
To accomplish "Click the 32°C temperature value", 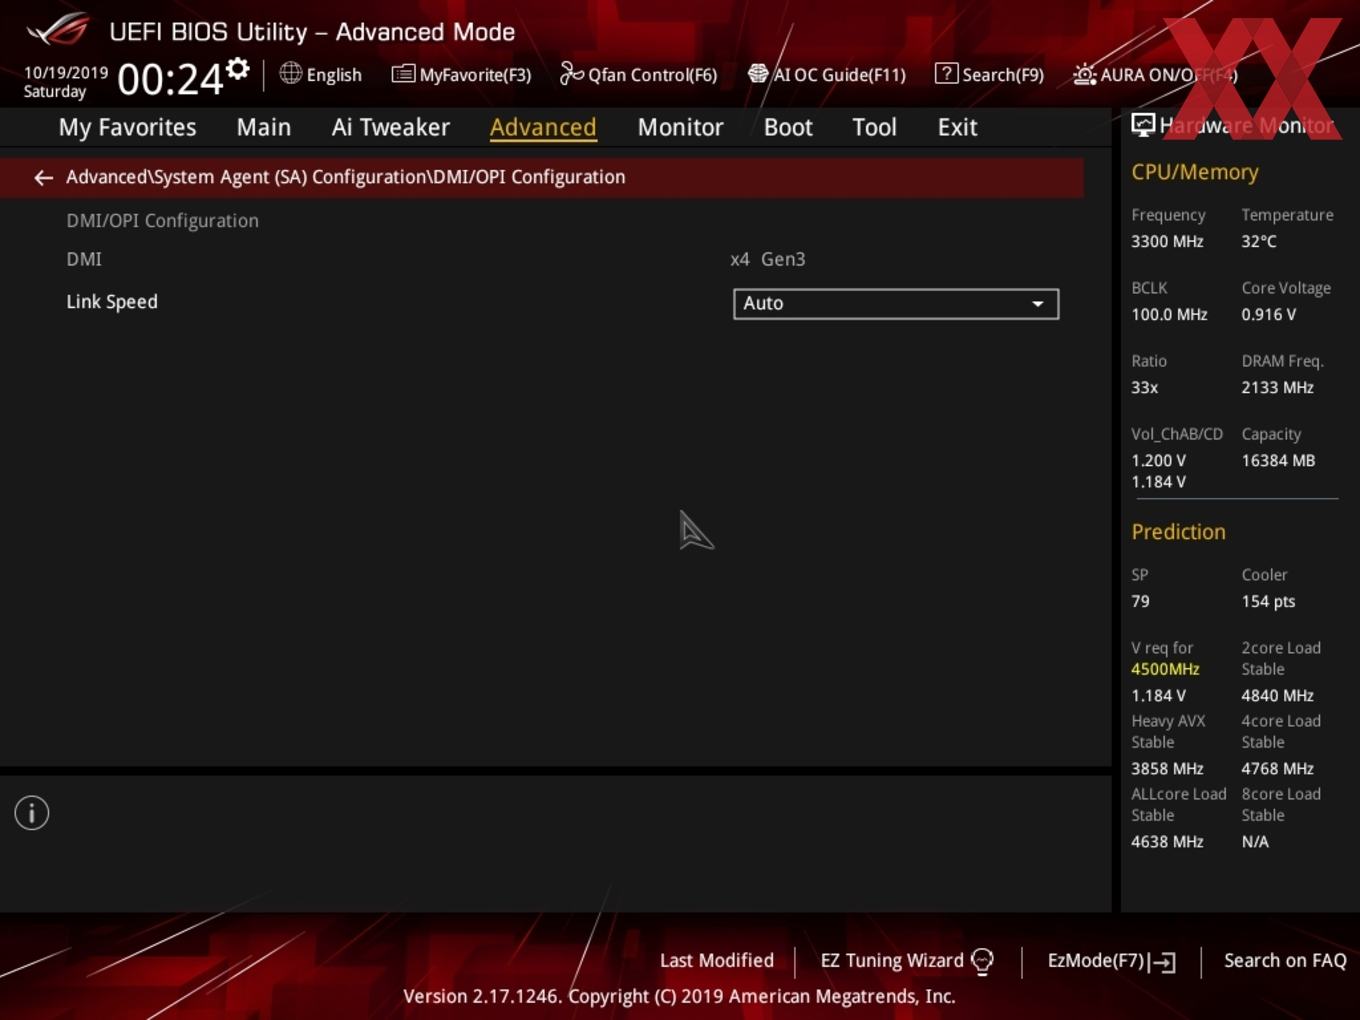I will coord(1259,242).
